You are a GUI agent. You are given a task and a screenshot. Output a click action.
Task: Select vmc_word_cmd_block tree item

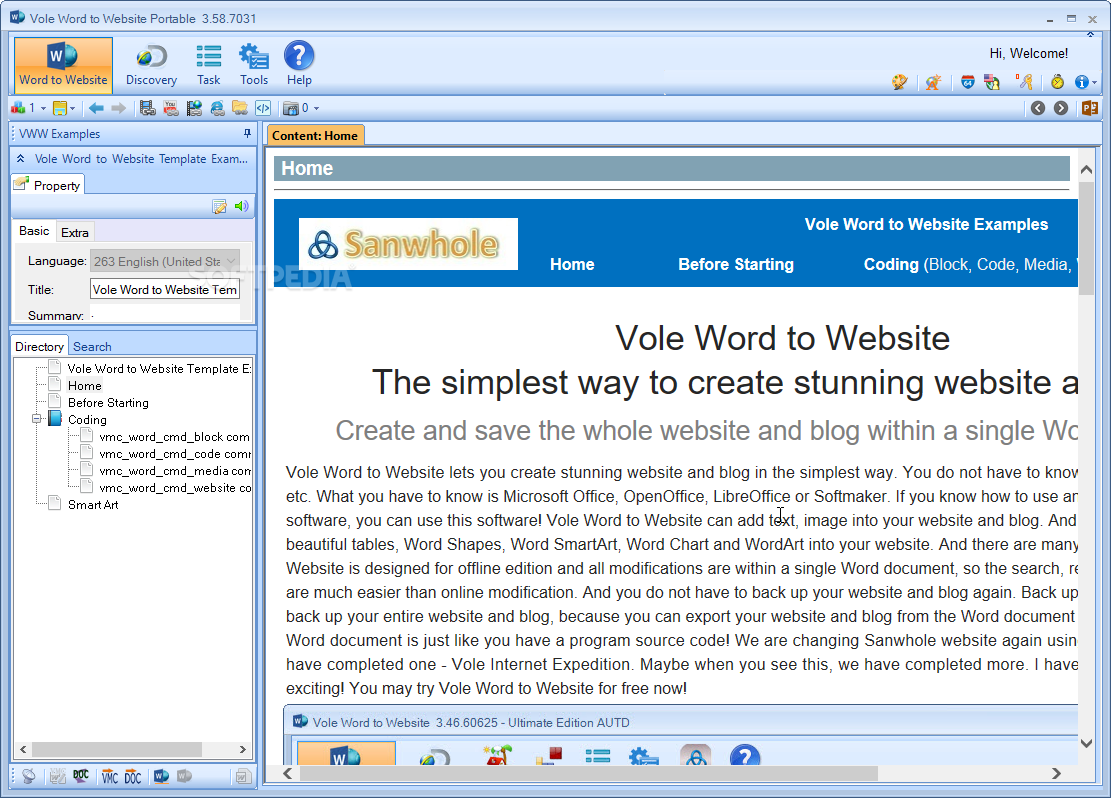pyautogui.click(x=174, y=437)
